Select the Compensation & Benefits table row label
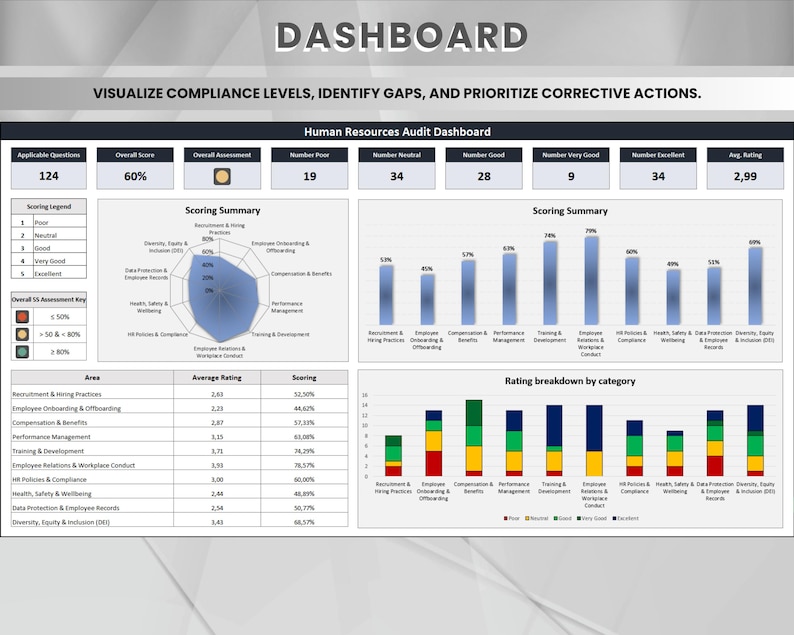Screen dimensions: 794x635 coord(50,422)
